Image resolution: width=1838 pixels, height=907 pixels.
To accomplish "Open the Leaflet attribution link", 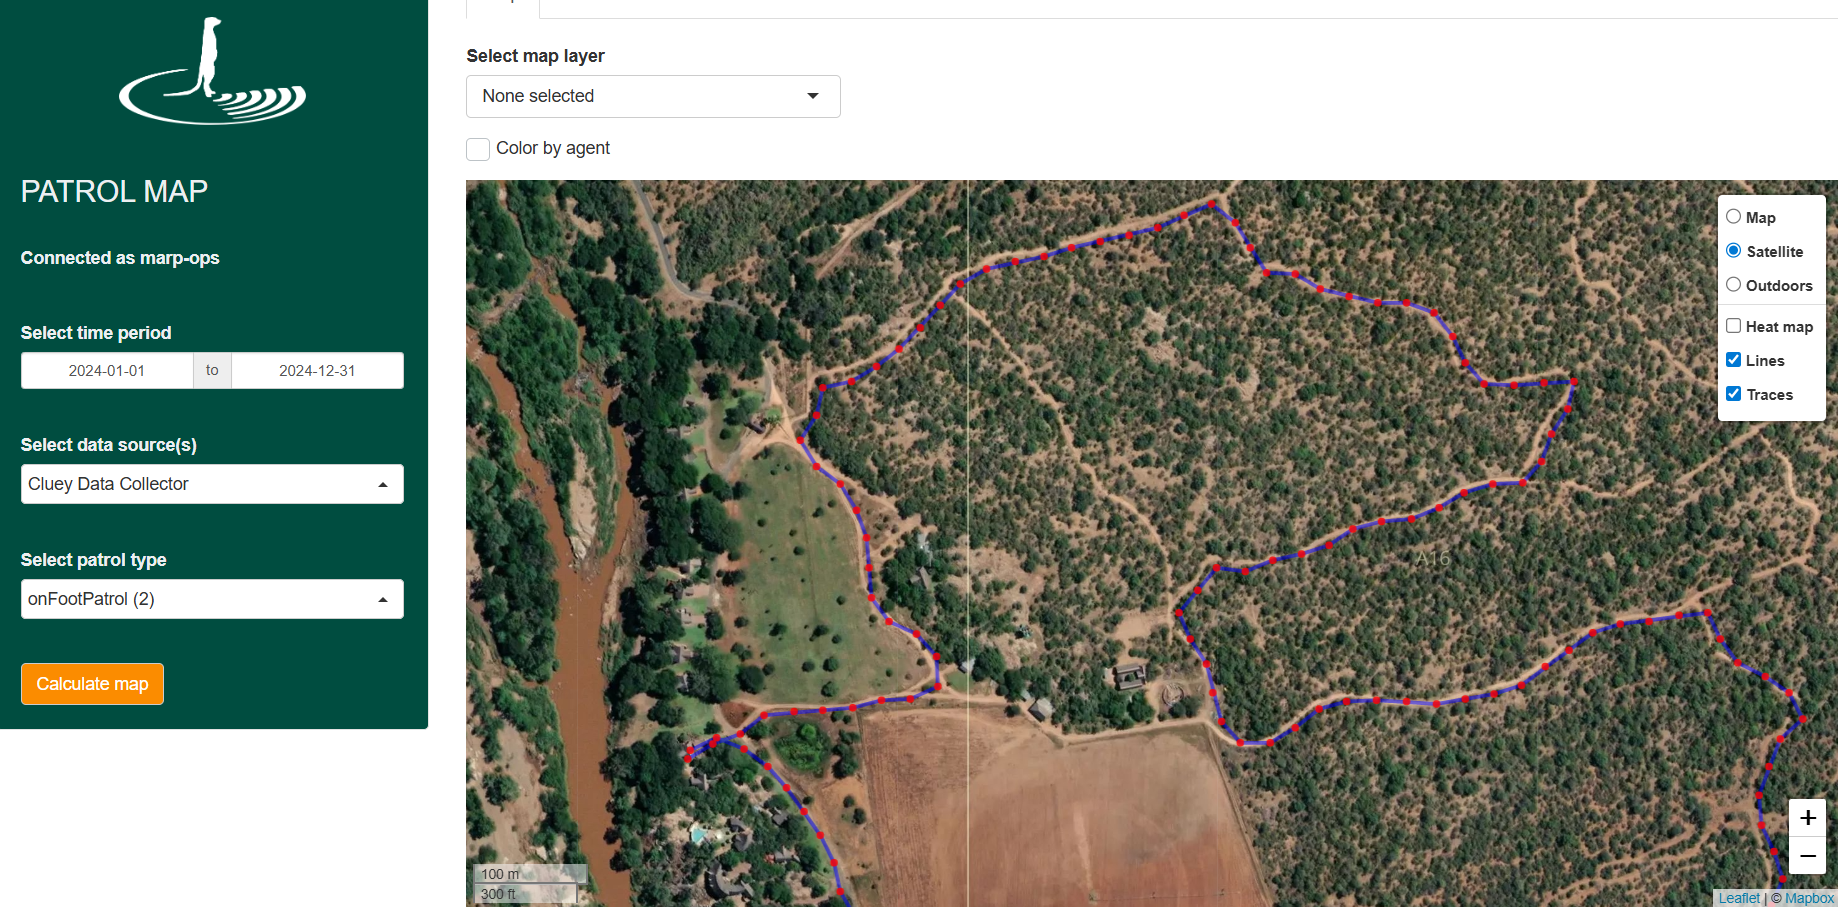I will pyautogui.click(x=1739, y=898).
